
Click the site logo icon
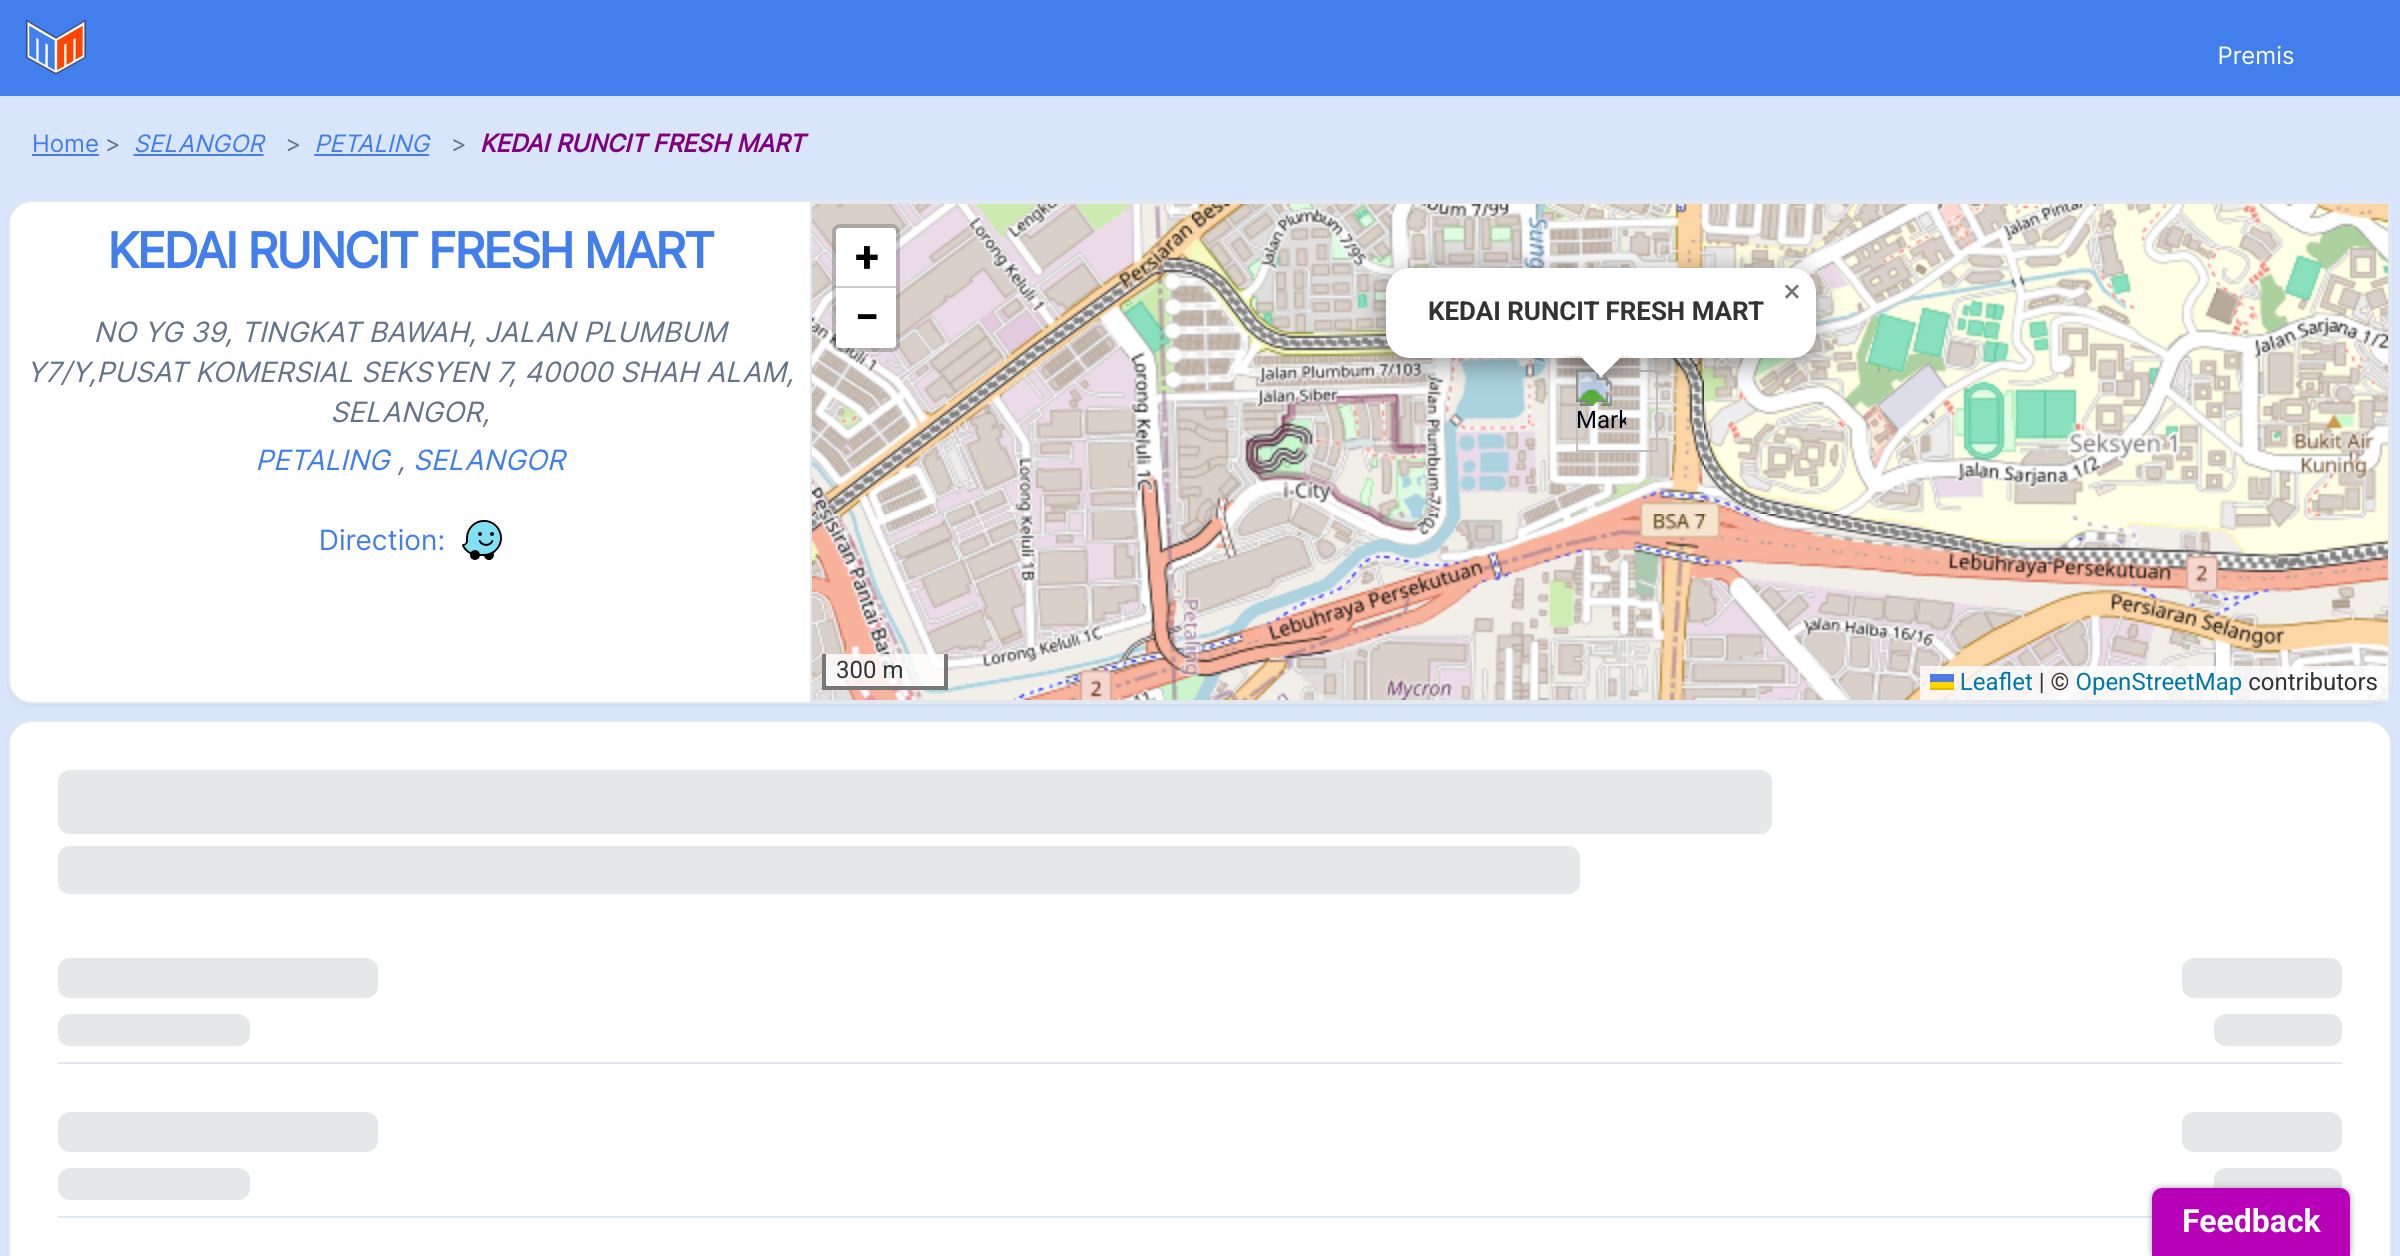coord(56,47)
